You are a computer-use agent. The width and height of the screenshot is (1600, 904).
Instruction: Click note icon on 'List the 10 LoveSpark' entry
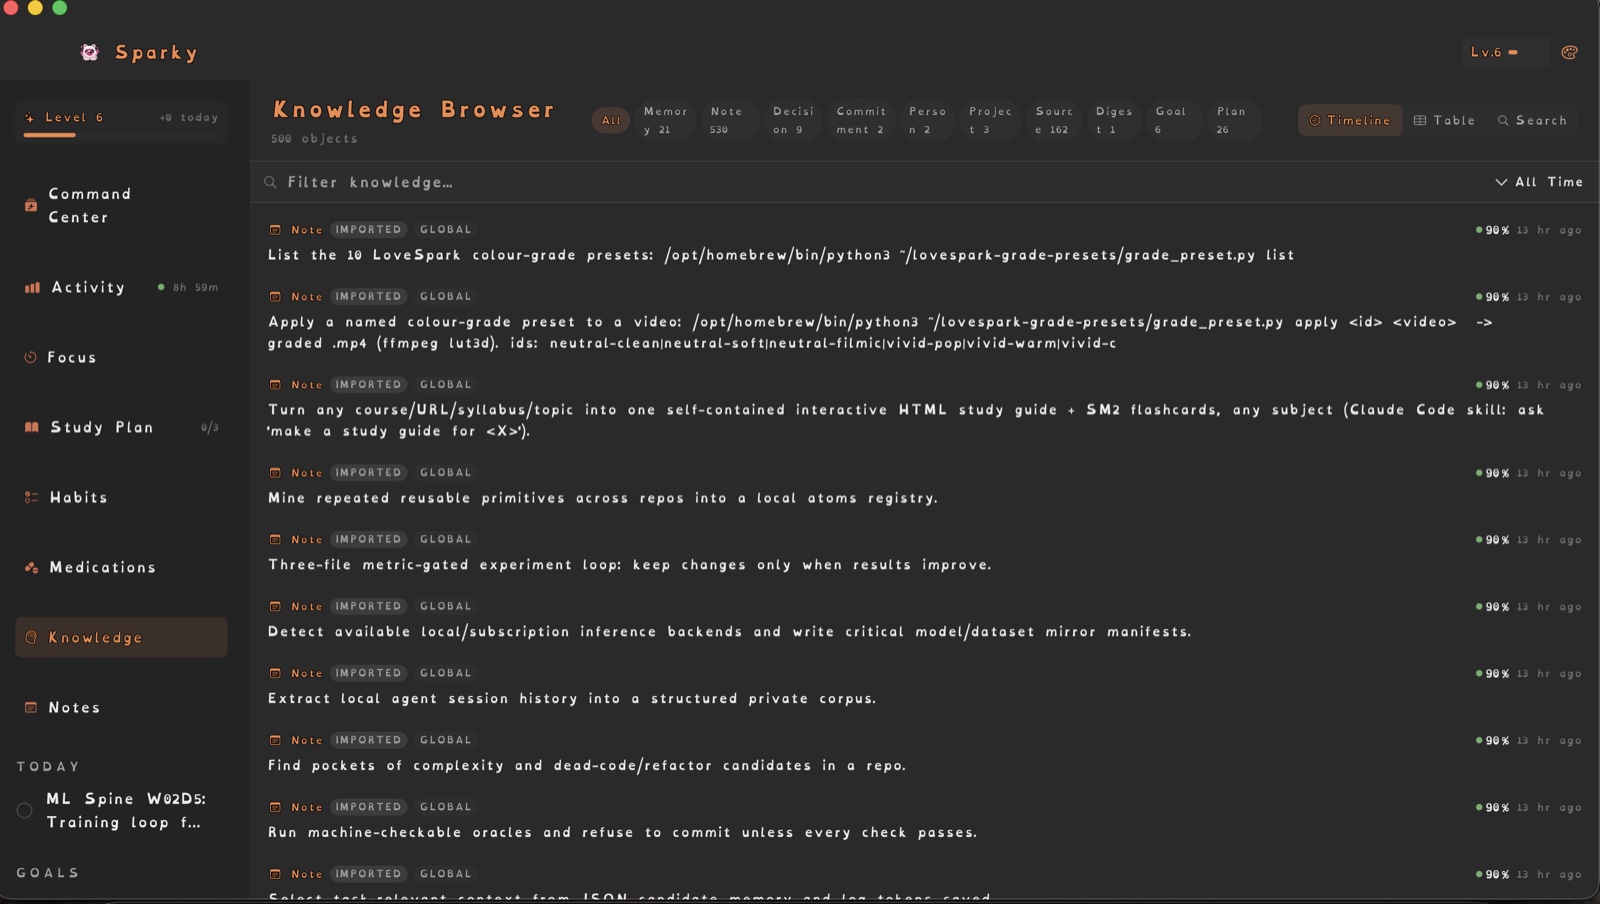tap(275, 229)
